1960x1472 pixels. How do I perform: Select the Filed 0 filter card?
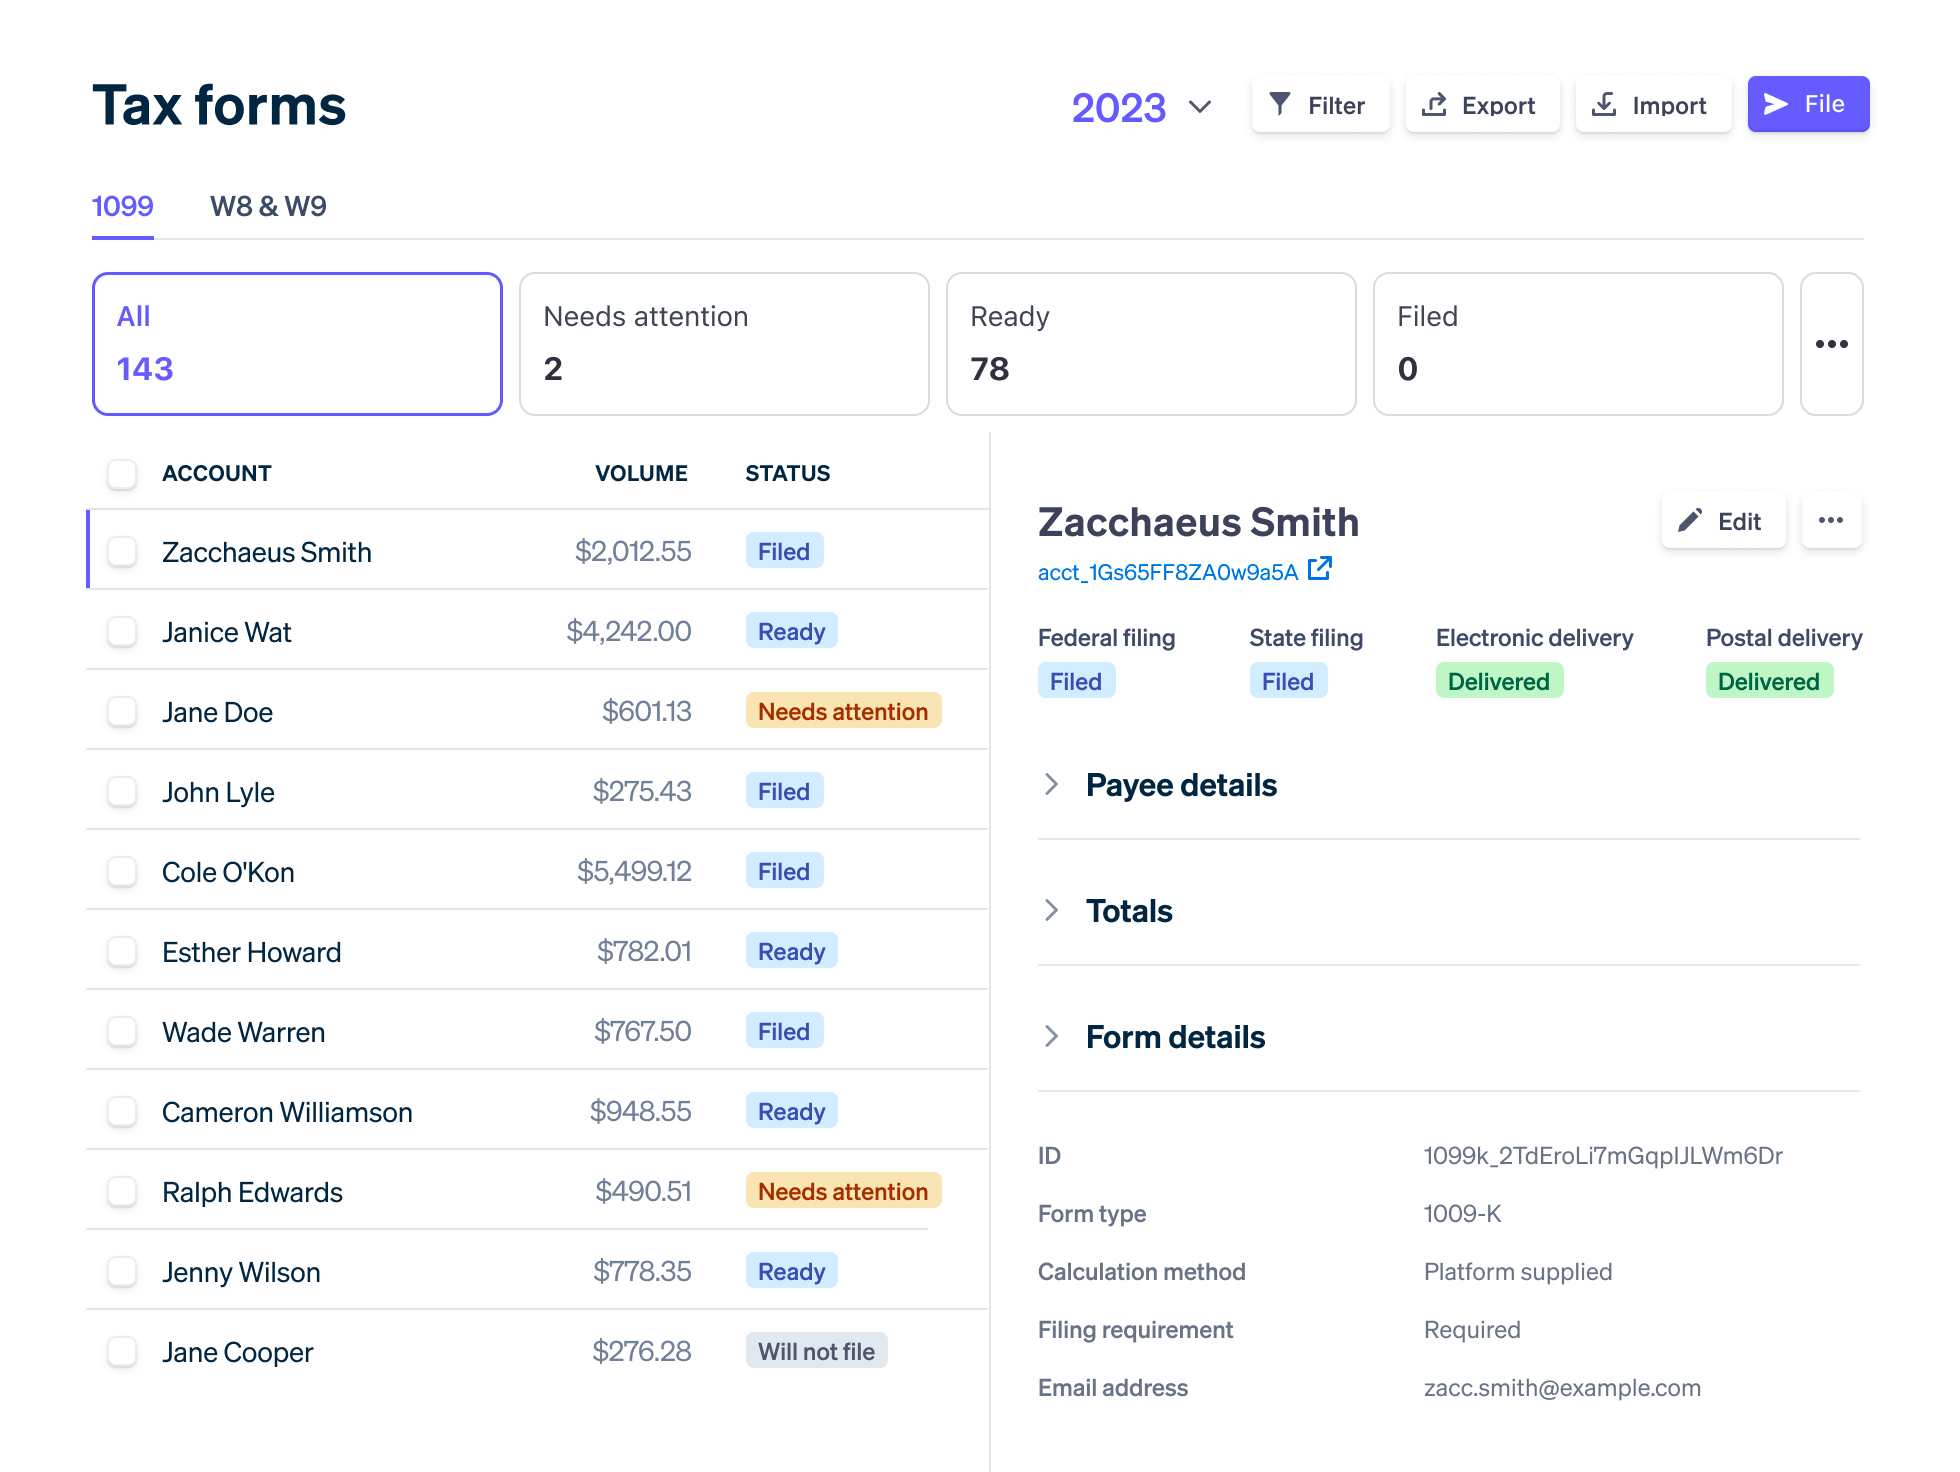1578,344
